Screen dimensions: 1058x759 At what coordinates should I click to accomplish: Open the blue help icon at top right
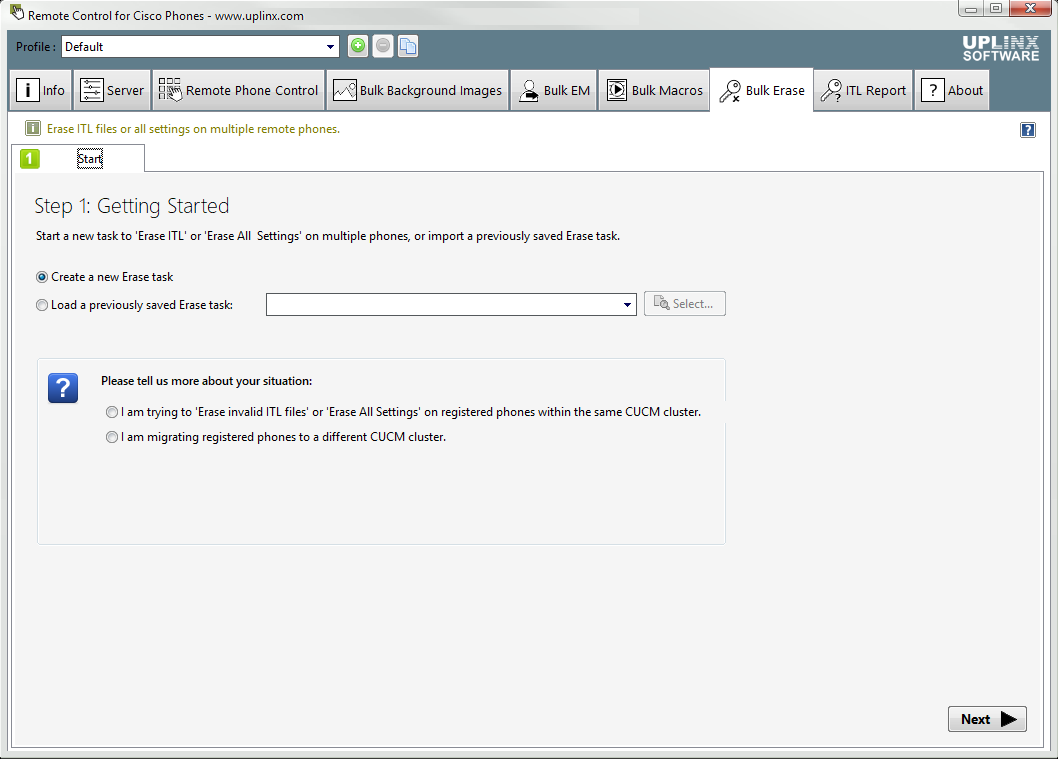(1028, 130)
